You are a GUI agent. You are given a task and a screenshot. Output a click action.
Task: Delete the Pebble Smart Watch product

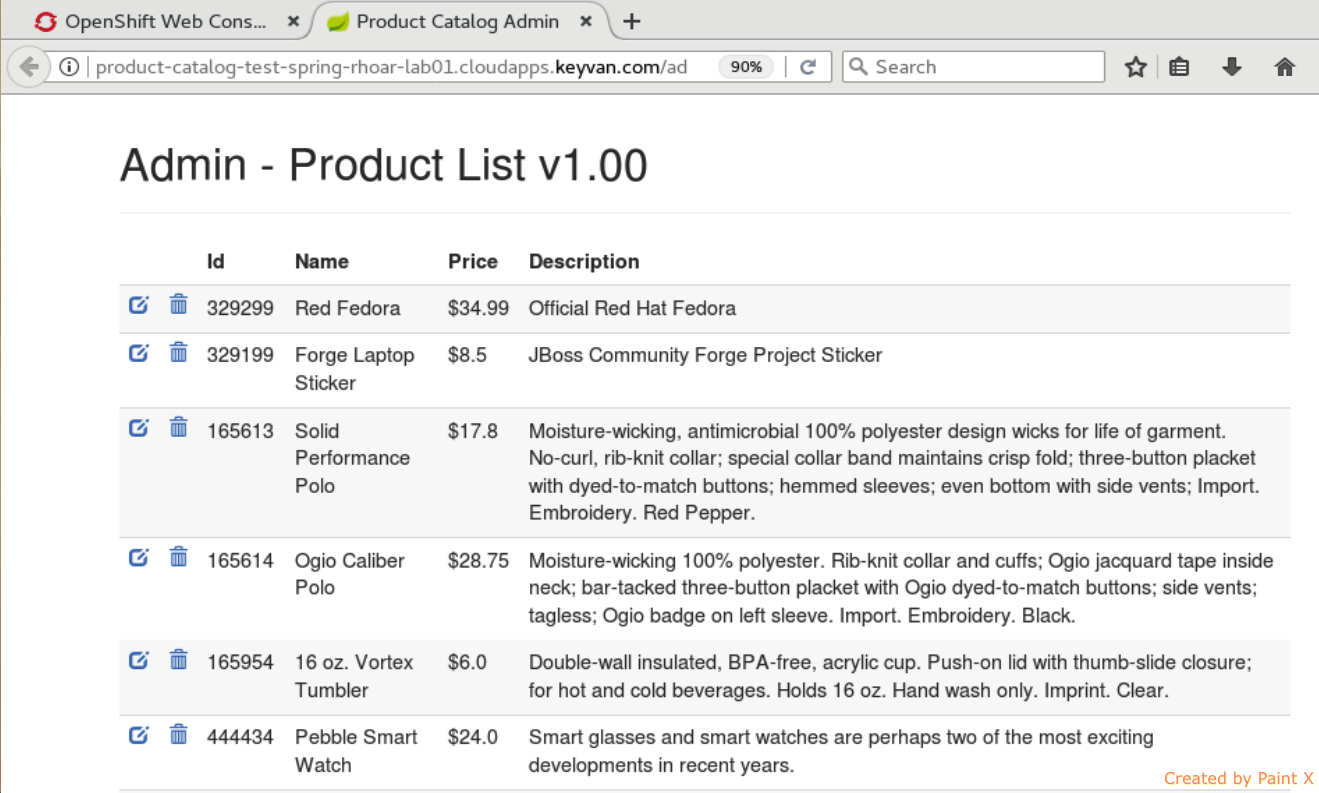[x=178, y=734]
